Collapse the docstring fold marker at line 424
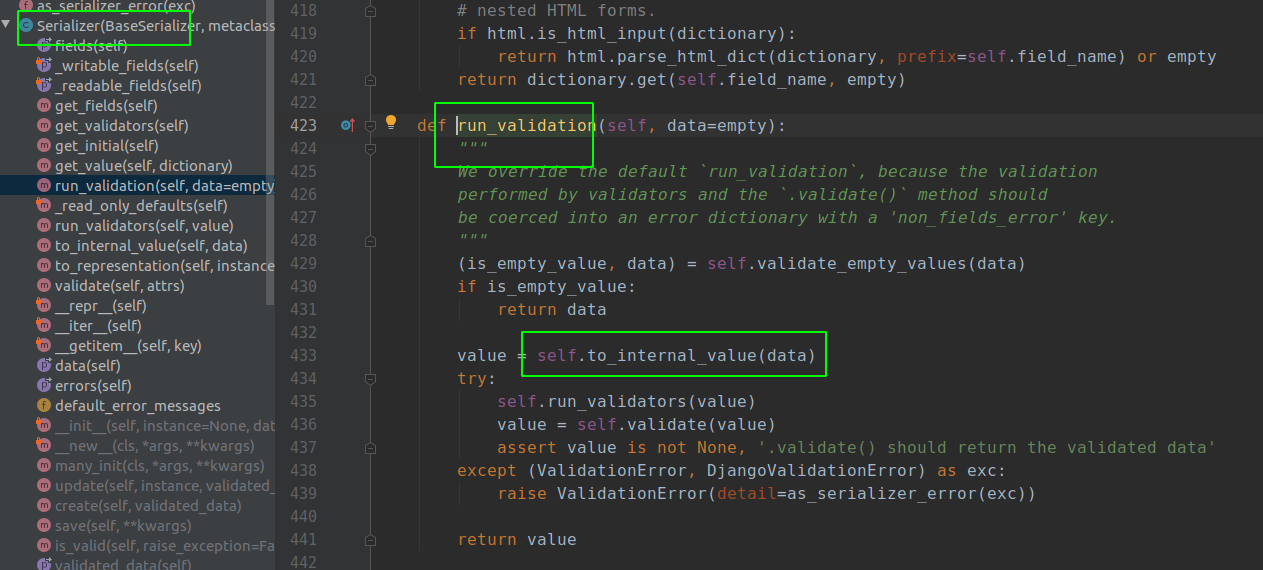1263x570 pixels. [371, 148]
